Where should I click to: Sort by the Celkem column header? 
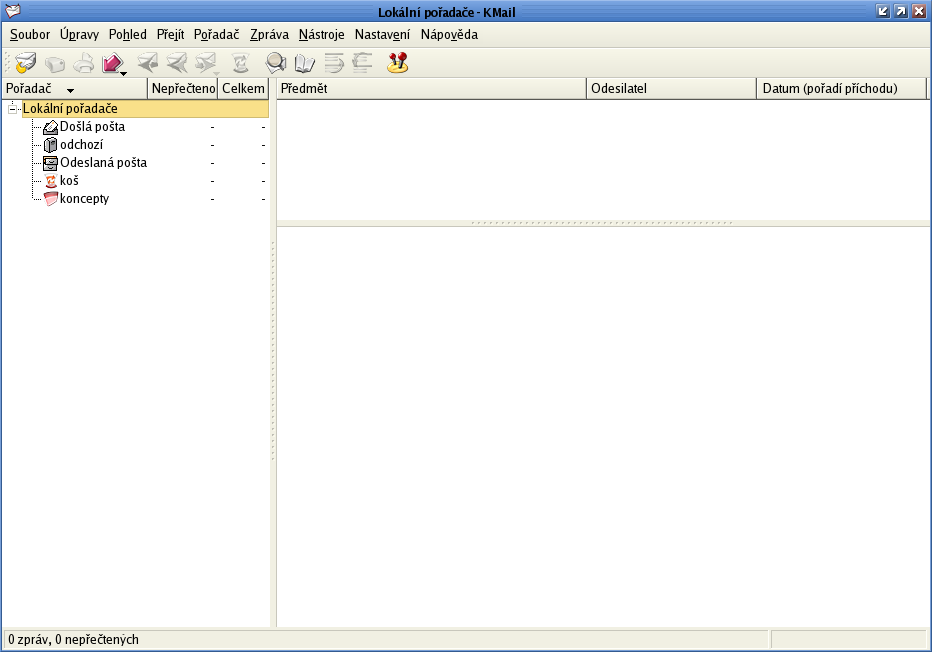[243, 89]
